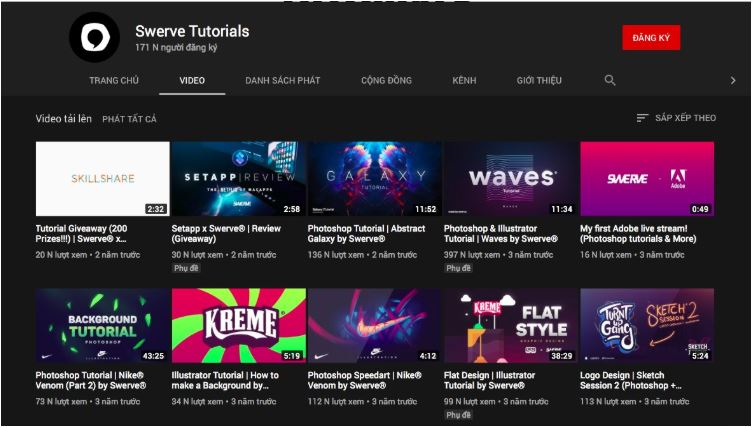Open the Waves tutorial thumbnail
Viewport: 753px width, 428px height.
(511, 179)
